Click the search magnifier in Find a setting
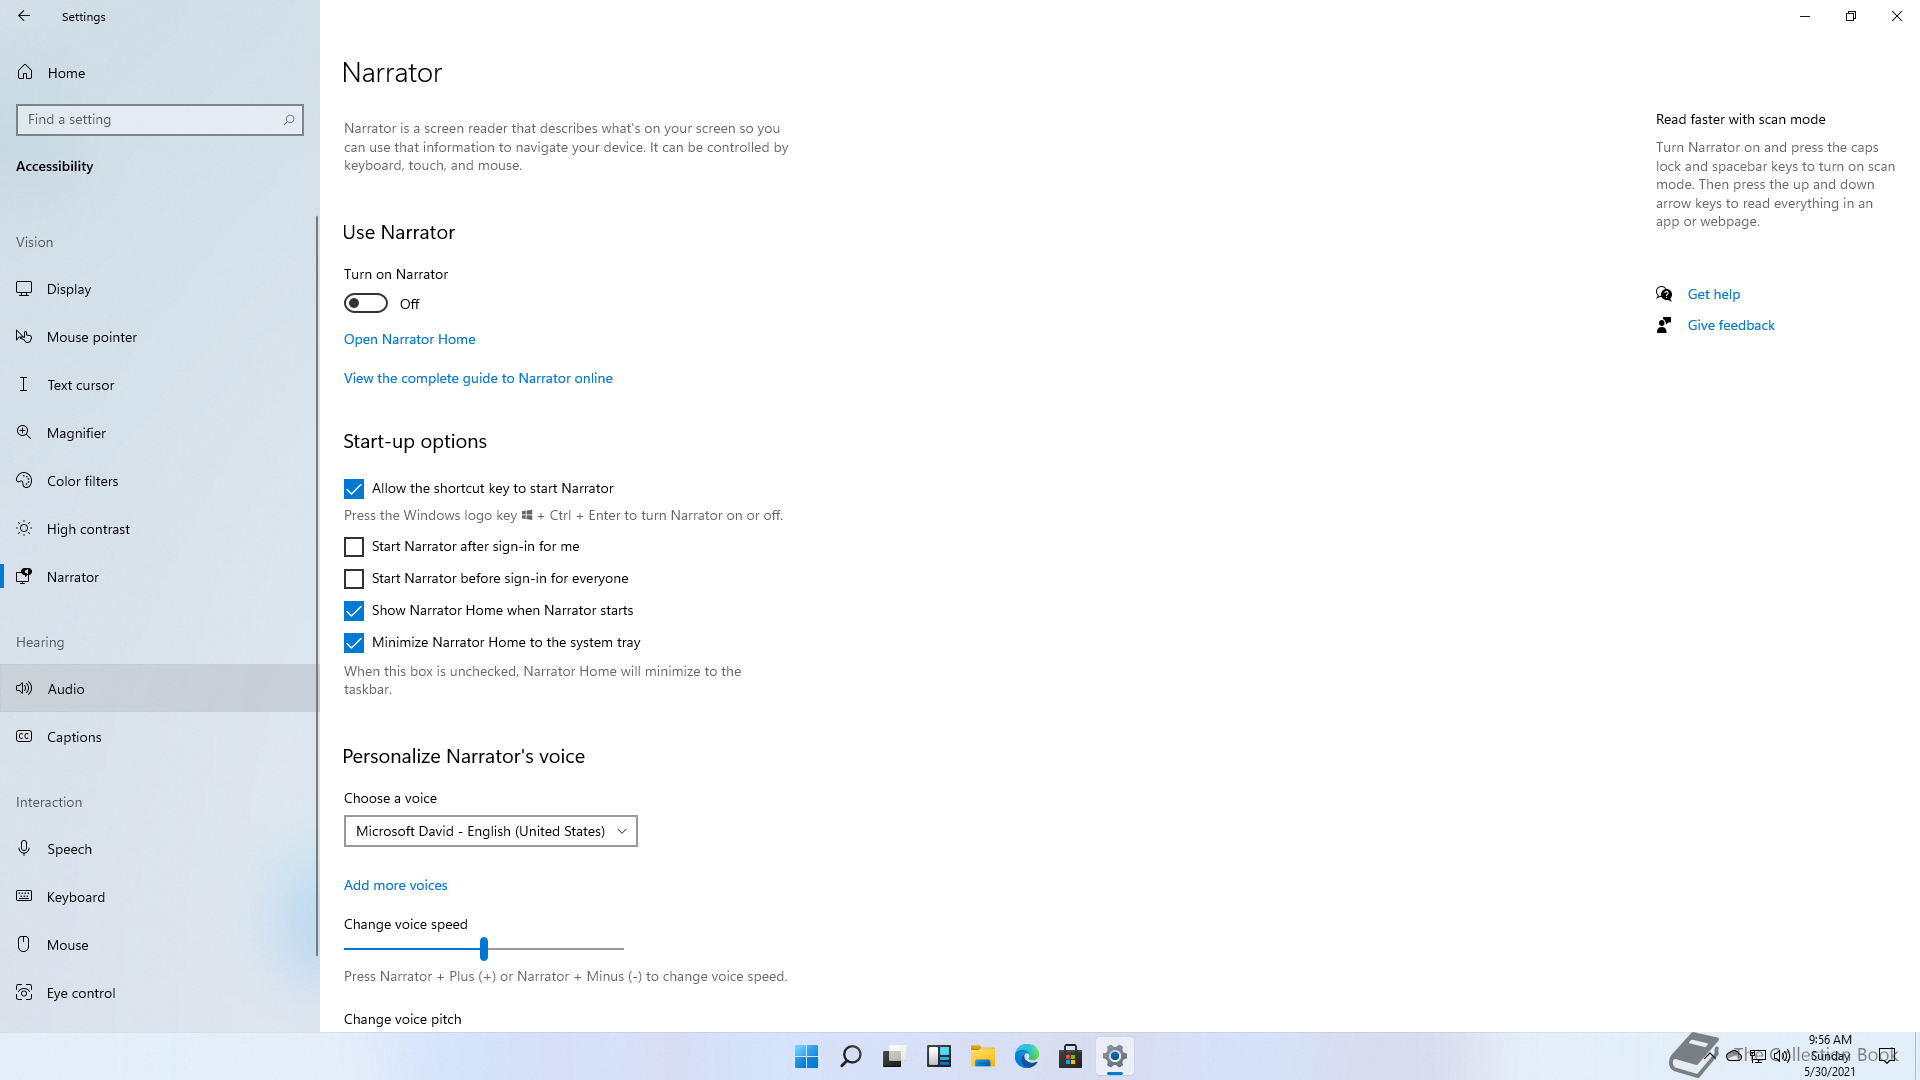Viewport: 1920px width, 1080px height. (289, 120)
